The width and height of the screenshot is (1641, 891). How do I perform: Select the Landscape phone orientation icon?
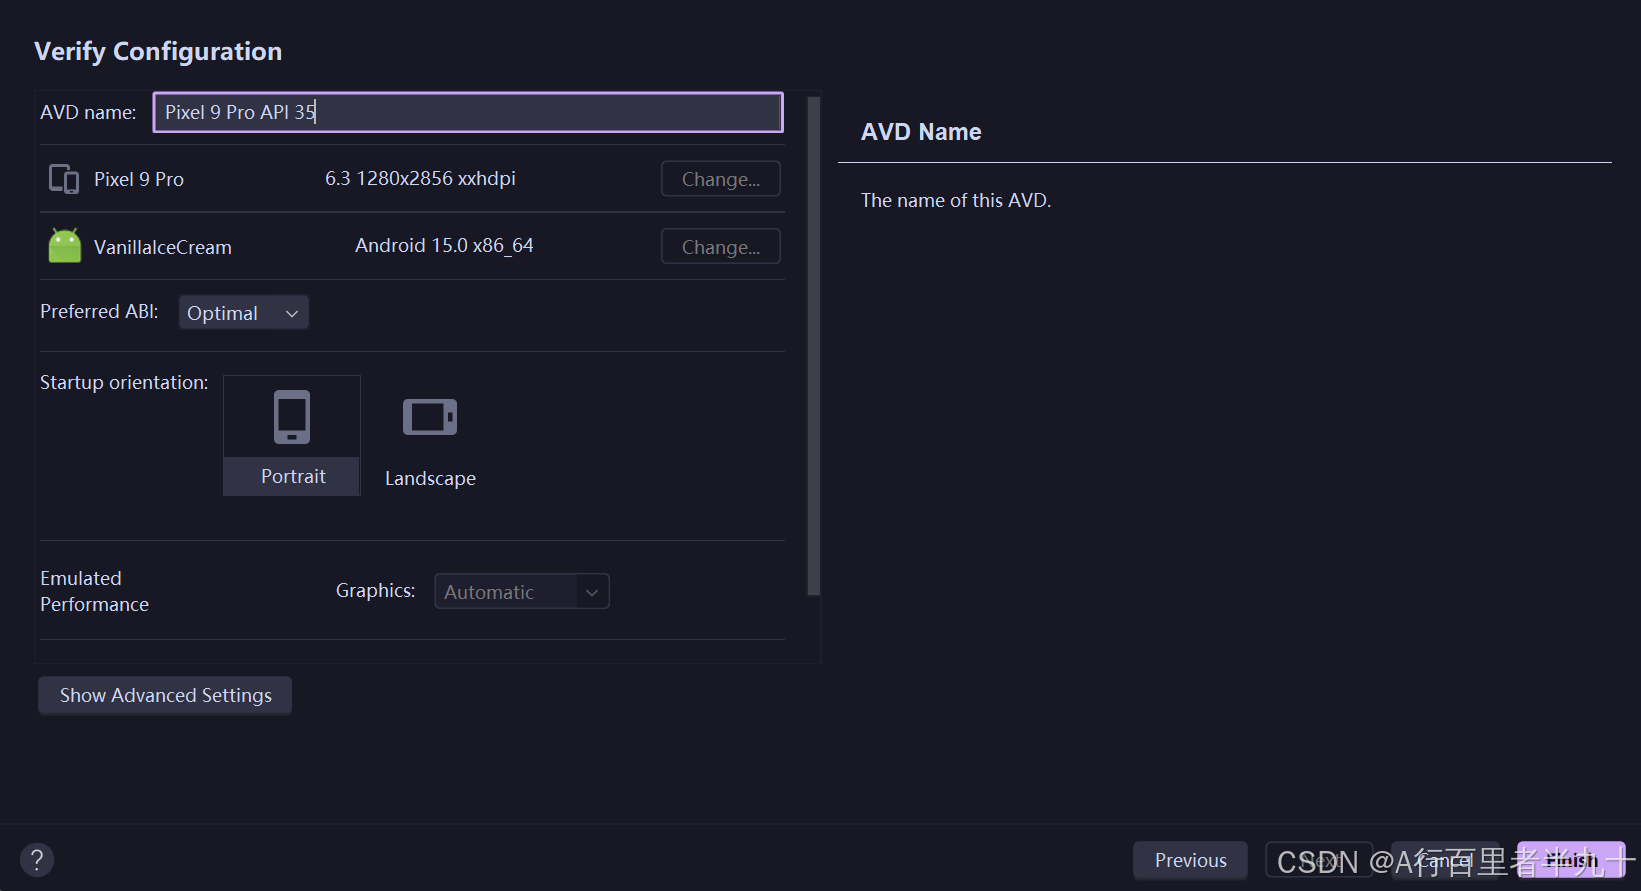tap(430, 417)
